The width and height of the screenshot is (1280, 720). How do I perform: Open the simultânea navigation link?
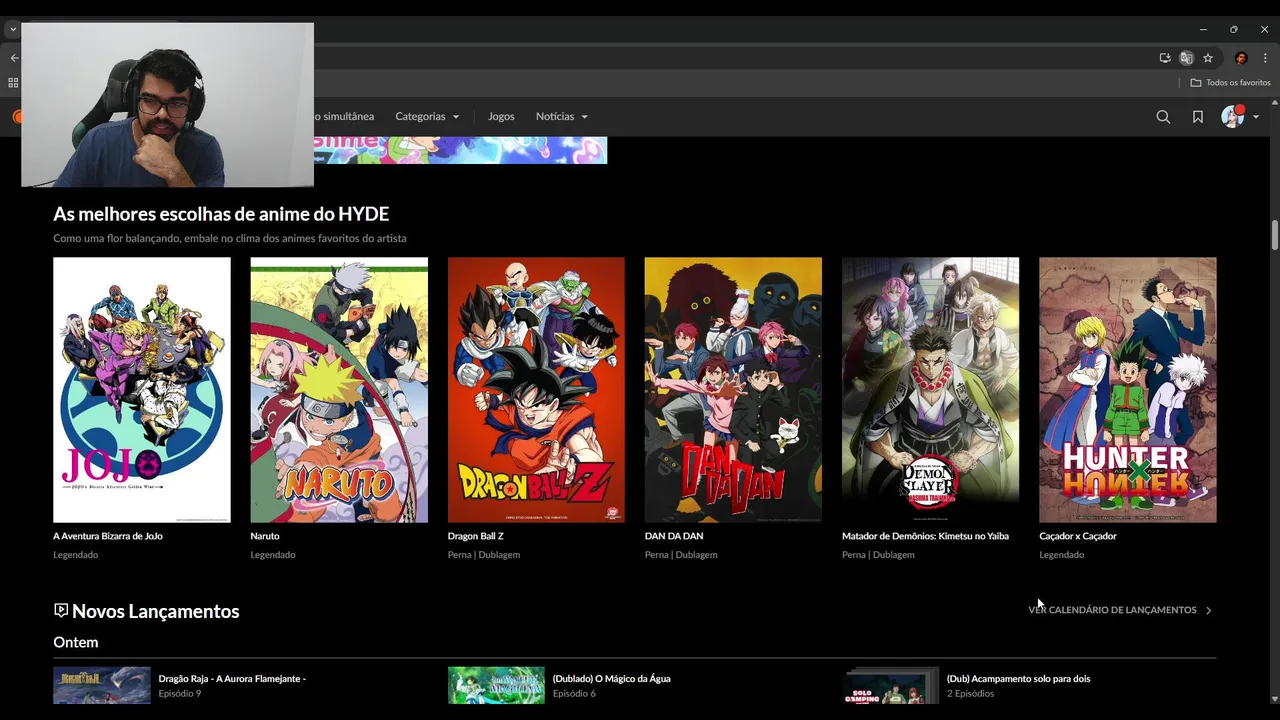click(x=344, y=117)
